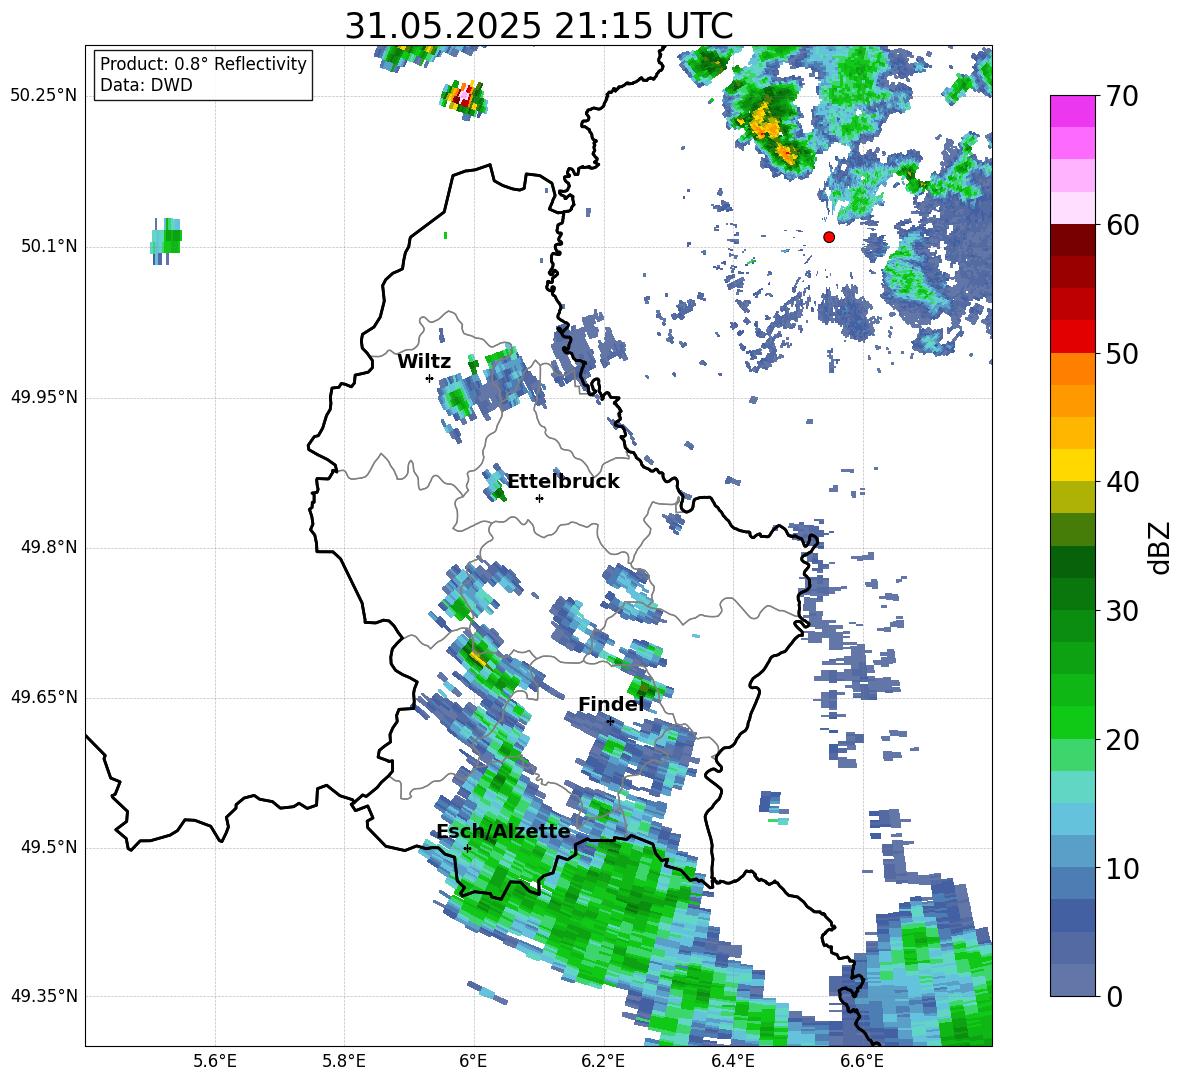The width and height of the screenshot is (1184, 1081).
Task: Click the yellow colorbar band at 40
Action: pos(1072,465)
